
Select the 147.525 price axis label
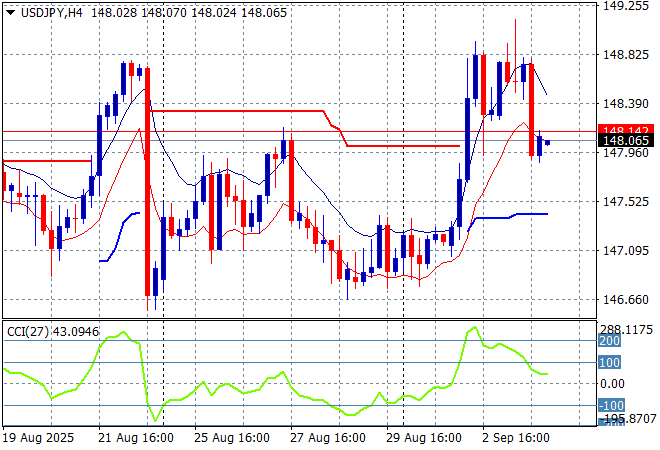click(626, 202)
